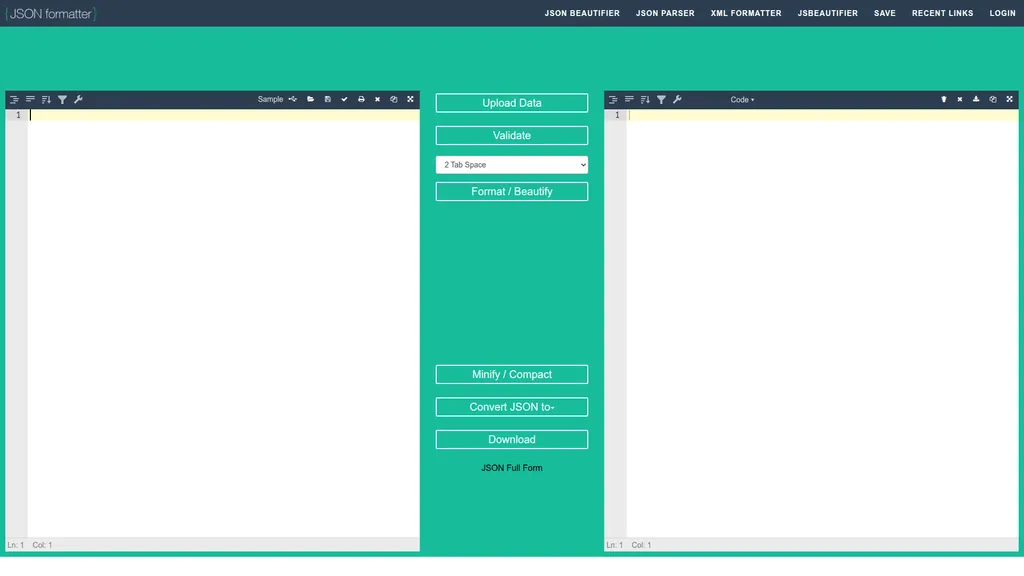The width and height of the screenshot is (1024, 576).
Task: Open RECENT LINKS in the top navigation
Action: point(942,13)
